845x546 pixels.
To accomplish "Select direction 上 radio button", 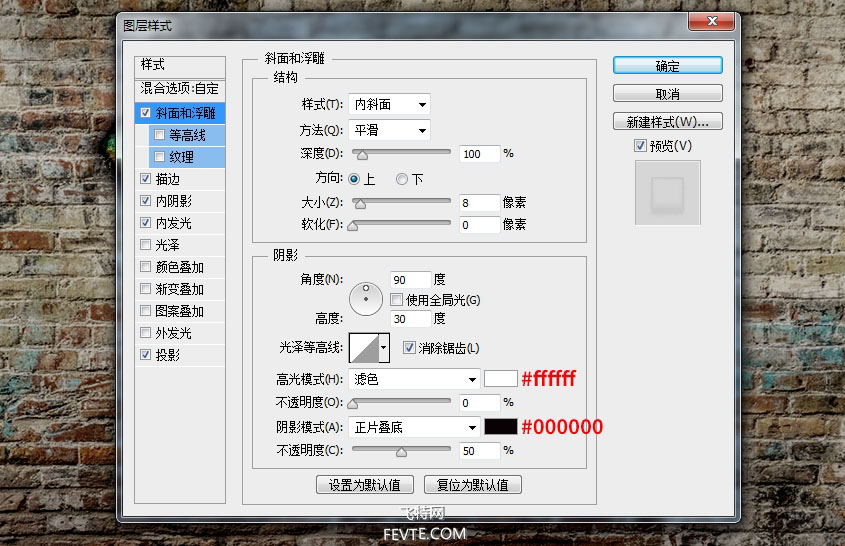I will coord(354,179).
